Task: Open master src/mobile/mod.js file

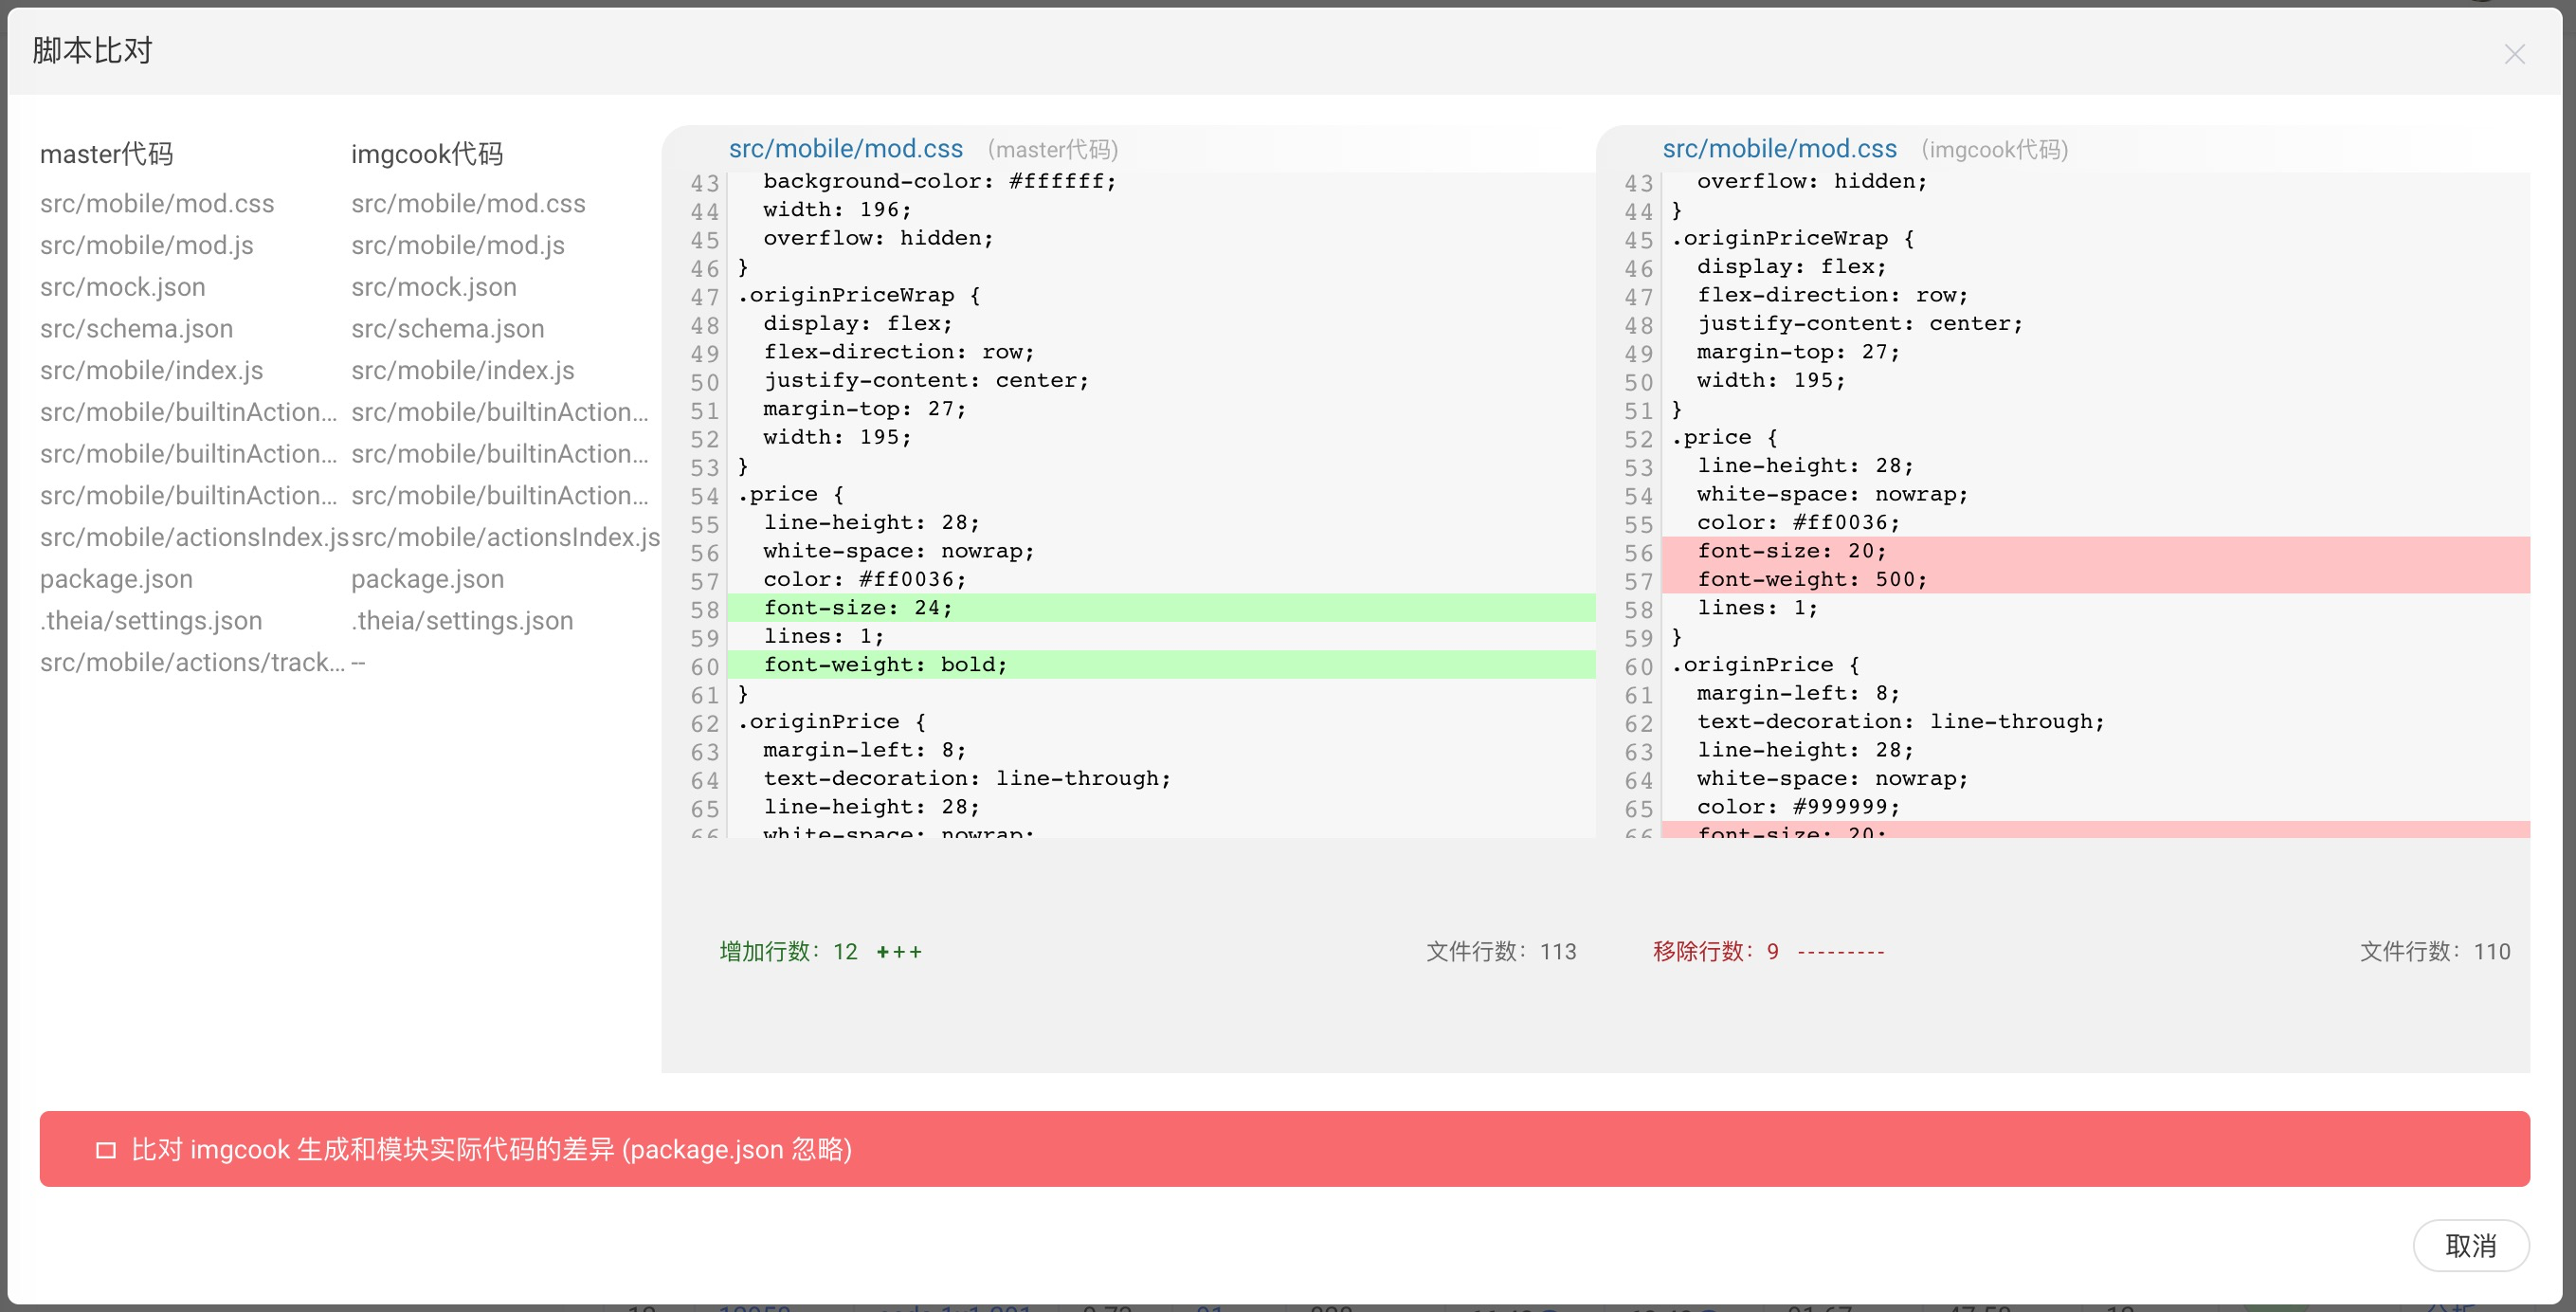Action: (x=147, y=245)
